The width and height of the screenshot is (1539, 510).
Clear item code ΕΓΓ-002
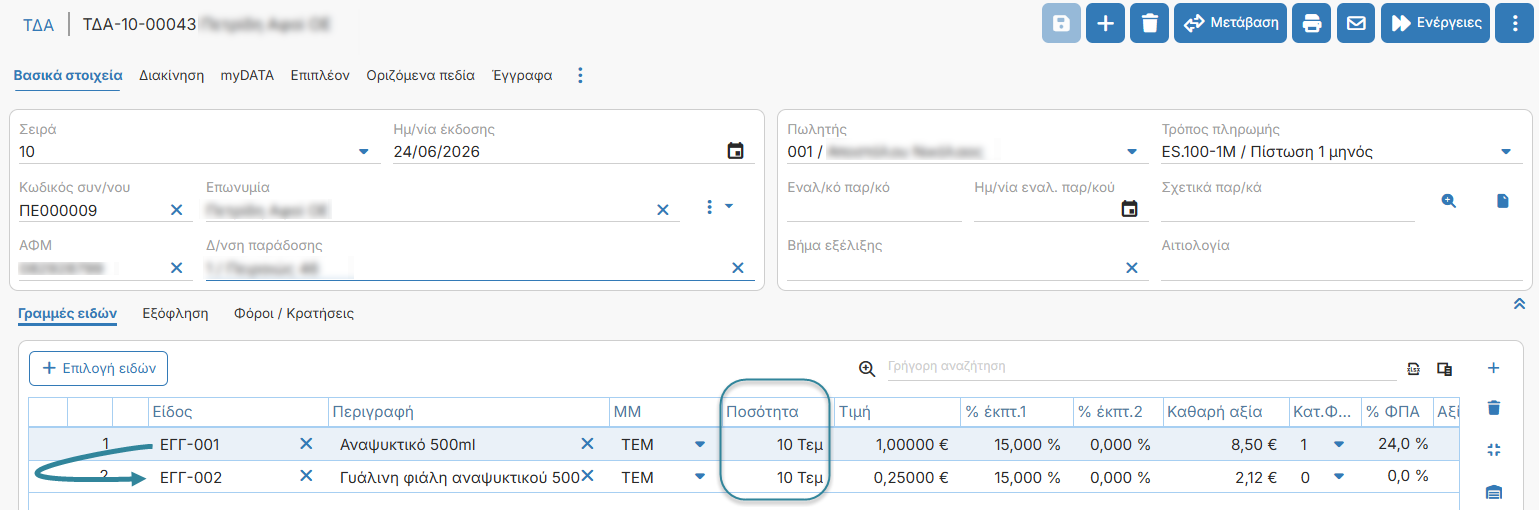pyautogui.click(x=306, y=477)
